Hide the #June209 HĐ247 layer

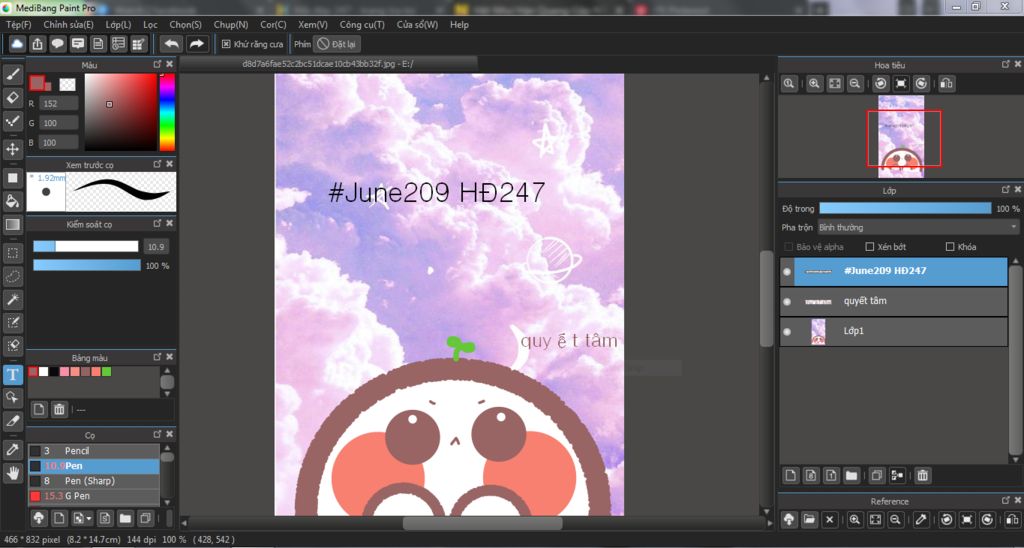[787, 271]
